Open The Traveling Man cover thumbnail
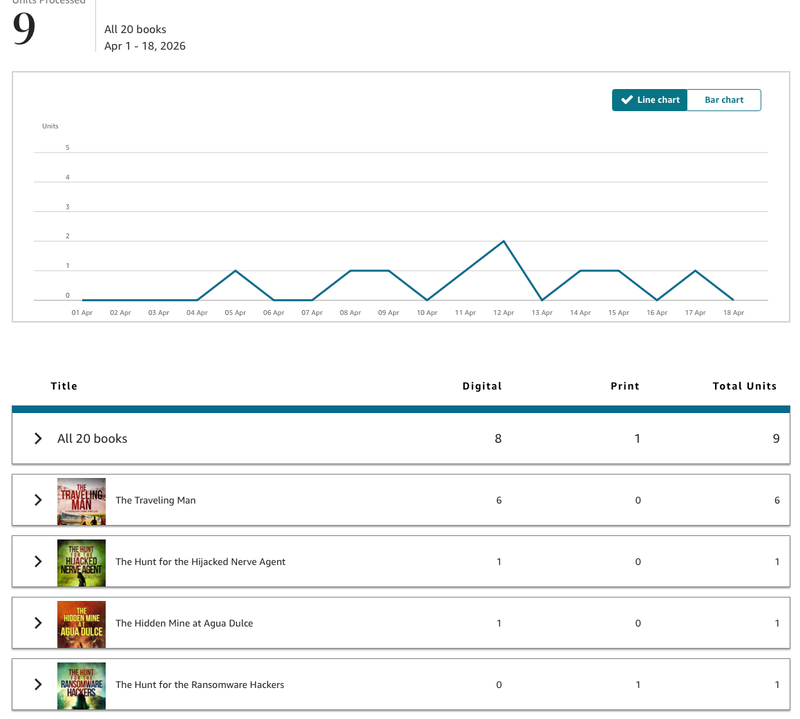This screenshot has height=719, width=800. (82, 501)
